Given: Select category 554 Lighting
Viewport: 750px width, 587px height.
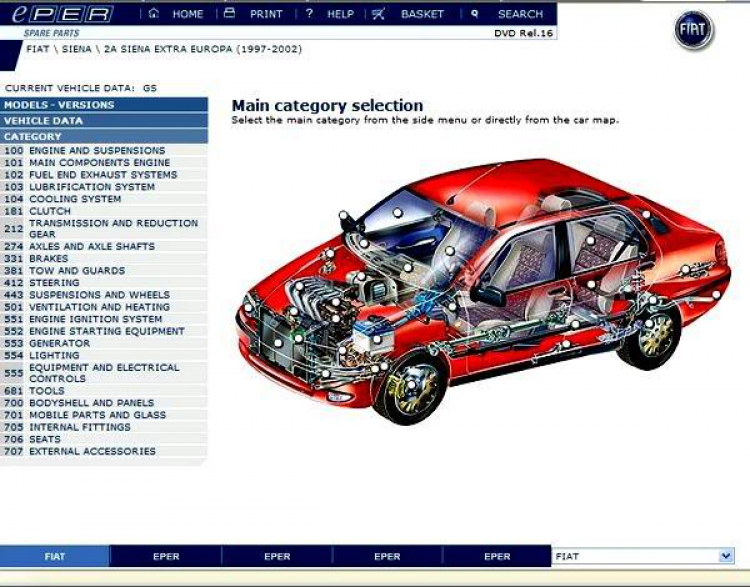Looking at the screenshot, I should tap(104, 355).
